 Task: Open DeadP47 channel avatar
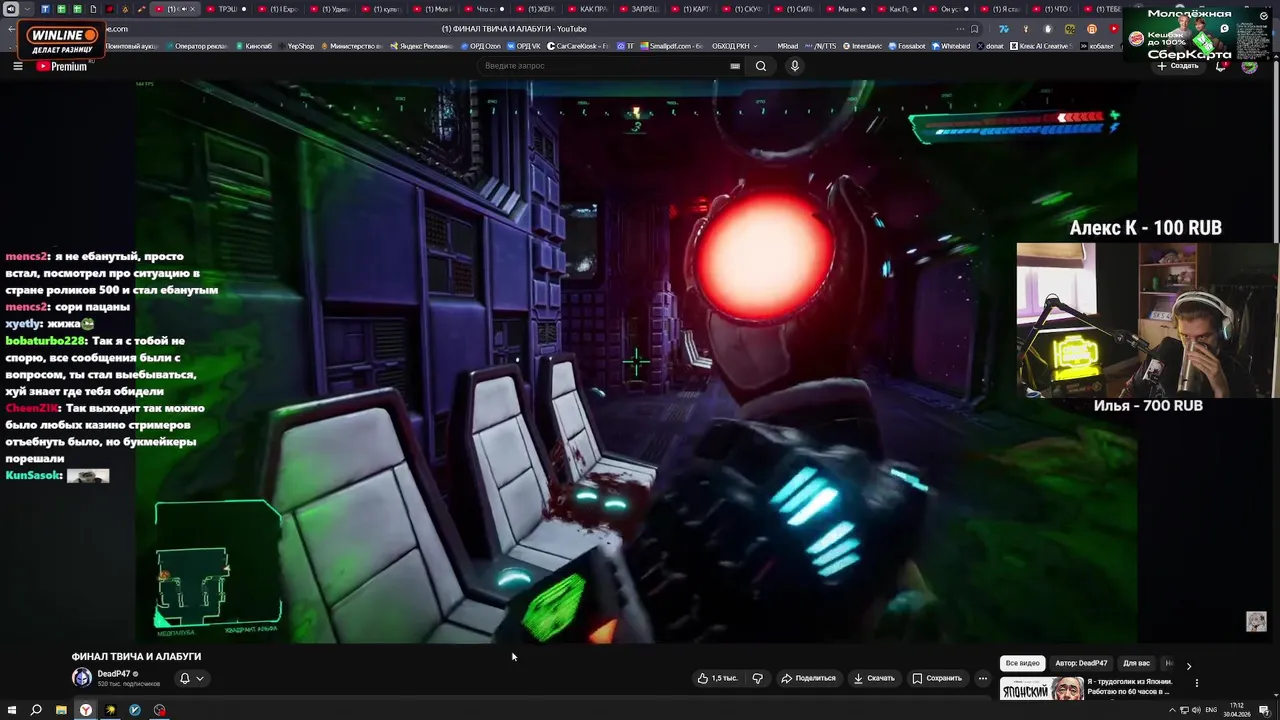point(82,678)
